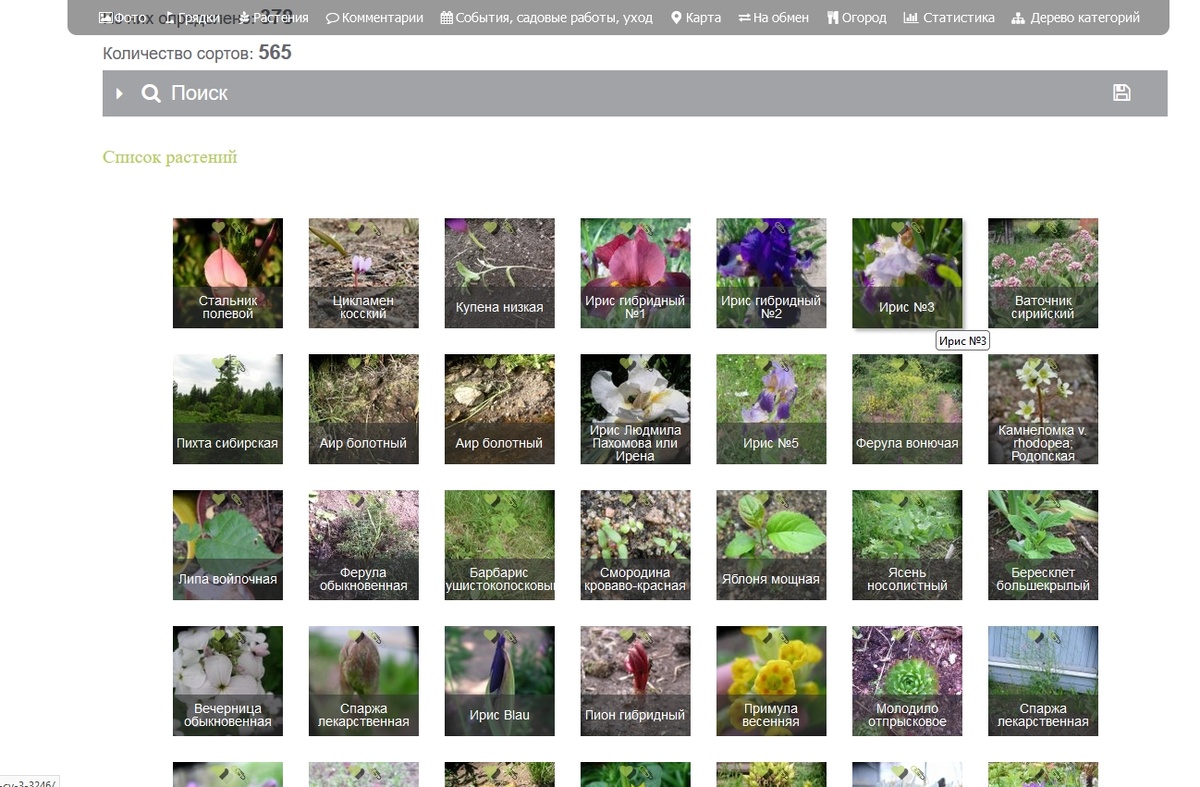Viewport: 1200px width, 787px height.
Task: Toggle favorite heart on Стальник полевой
Action: tap(218, 227)
